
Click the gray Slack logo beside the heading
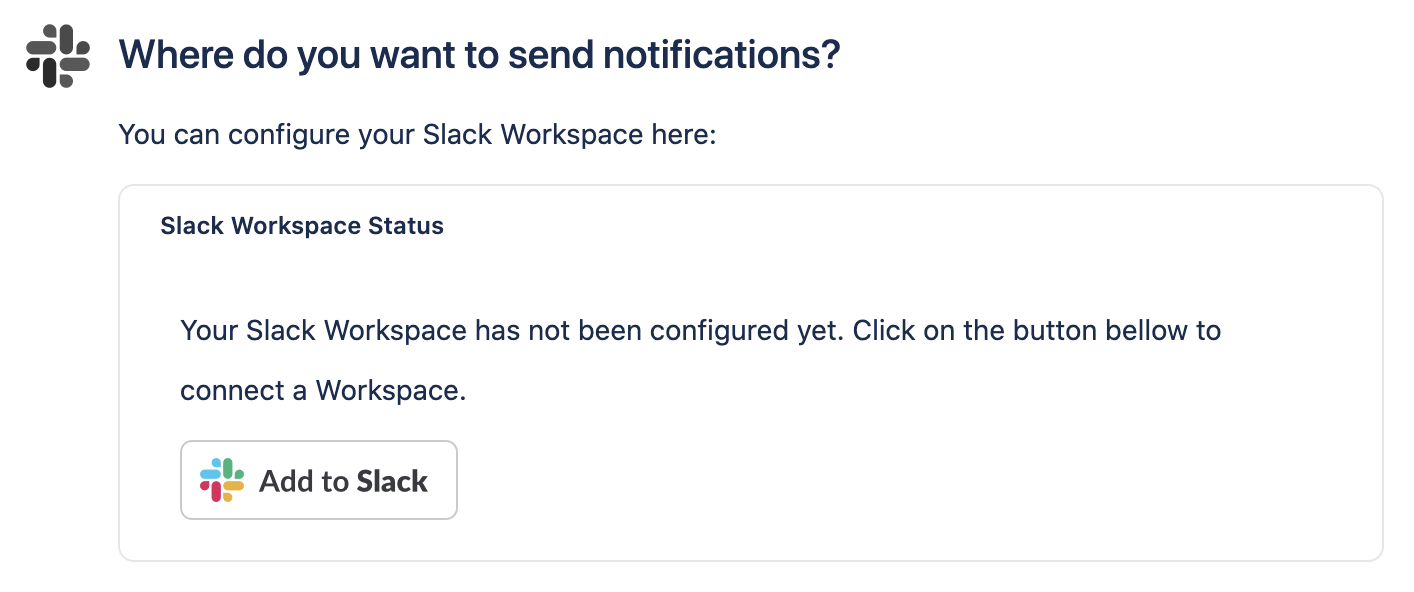(x=58, y=55)
